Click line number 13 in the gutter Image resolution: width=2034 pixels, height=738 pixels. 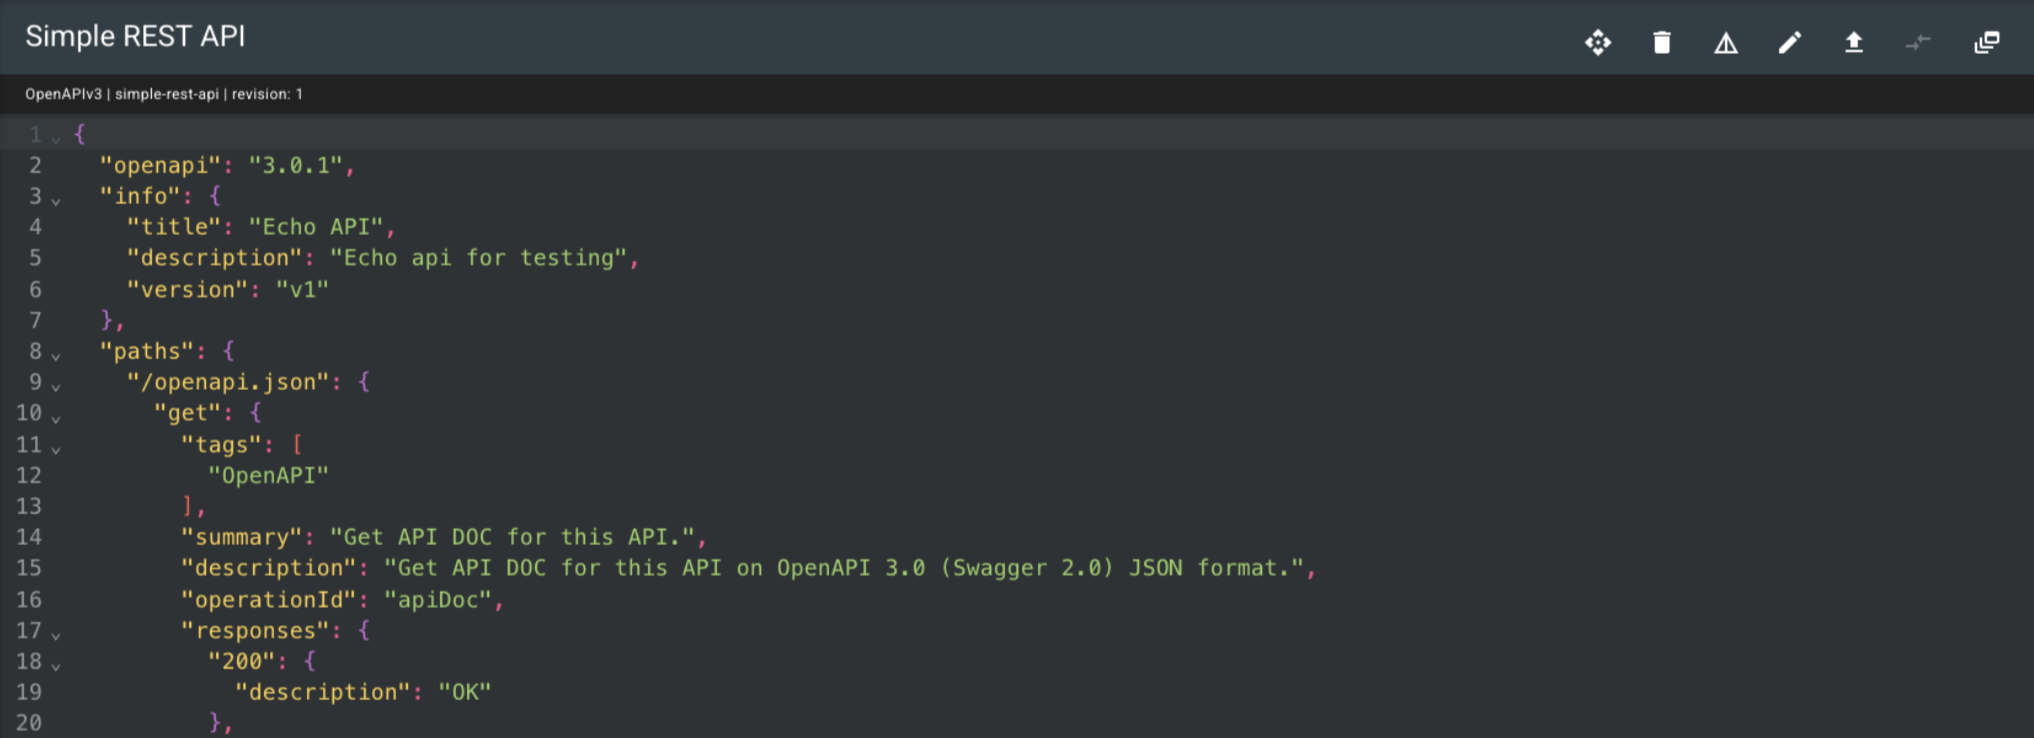[29, 506]
